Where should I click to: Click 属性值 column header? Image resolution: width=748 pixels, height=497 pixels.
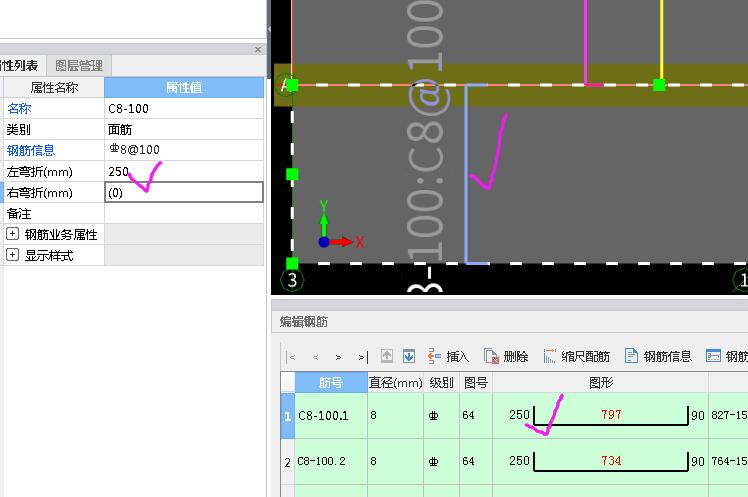point(184,87)
